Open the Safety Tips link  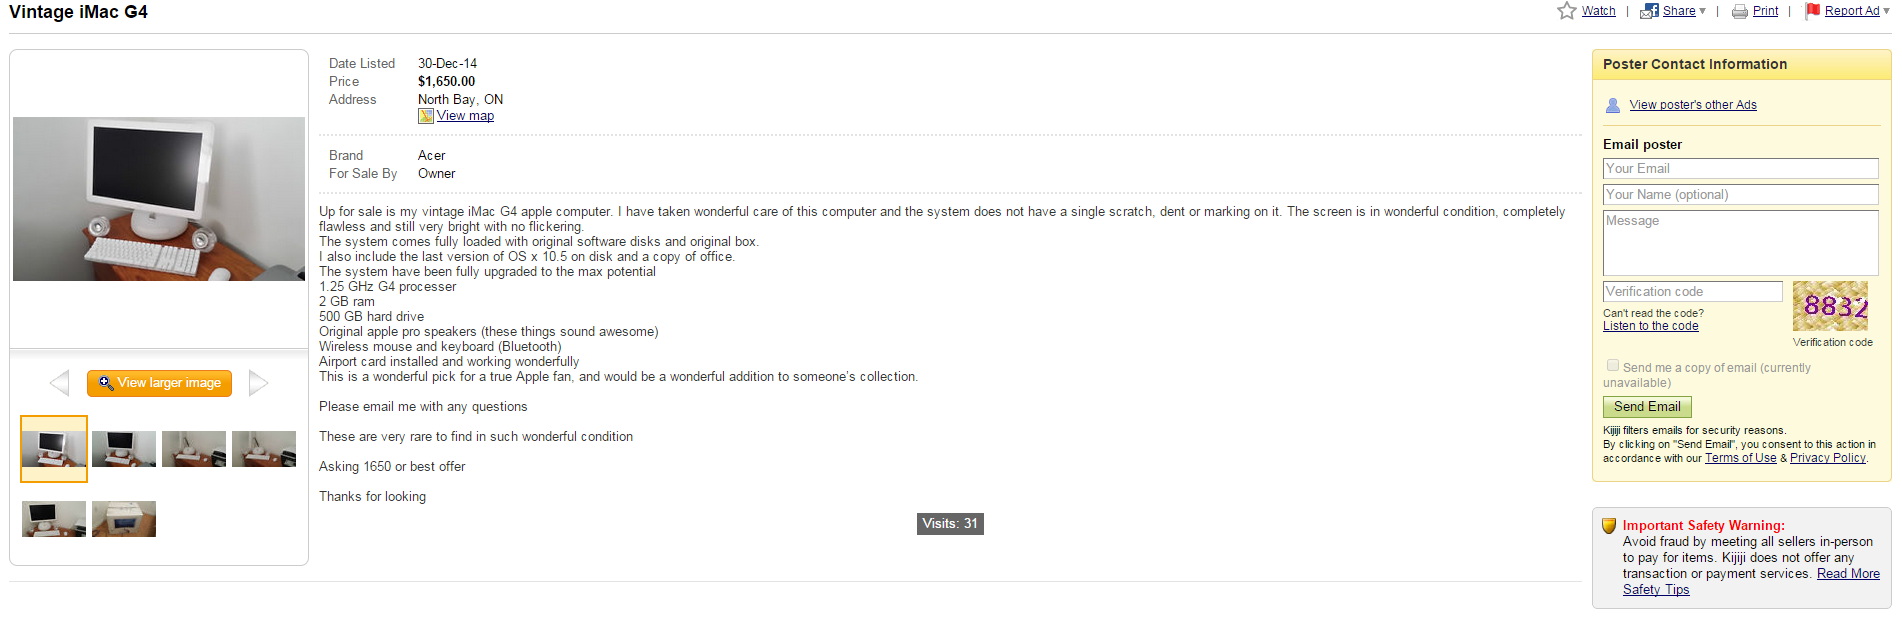[x=1656, y=590]
